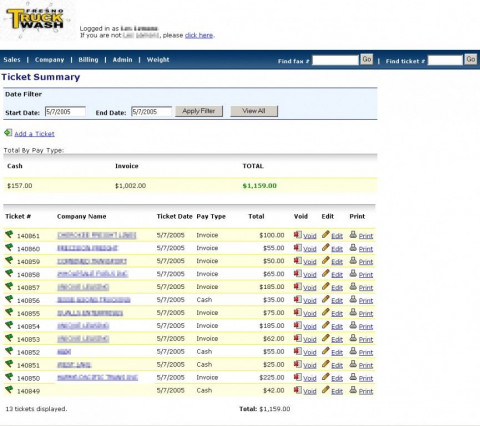
Task: Click green flag icon for ticket 140861
Action: (9, 234)
